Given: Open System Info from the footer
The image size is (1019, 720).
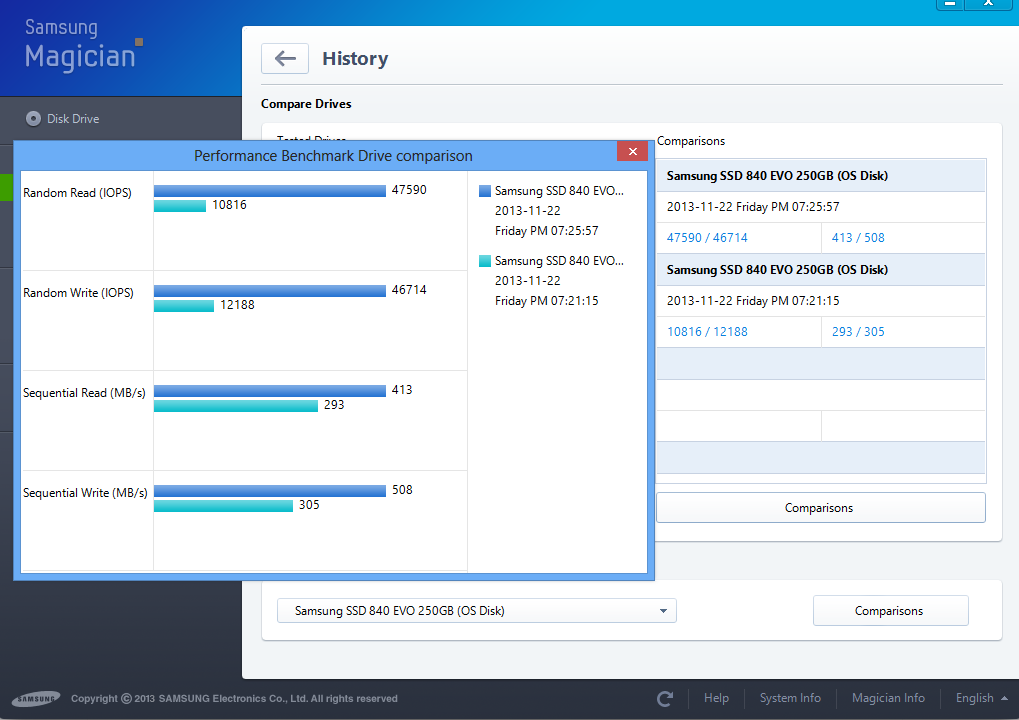Looking at the screenshot, I should (790, 698).
